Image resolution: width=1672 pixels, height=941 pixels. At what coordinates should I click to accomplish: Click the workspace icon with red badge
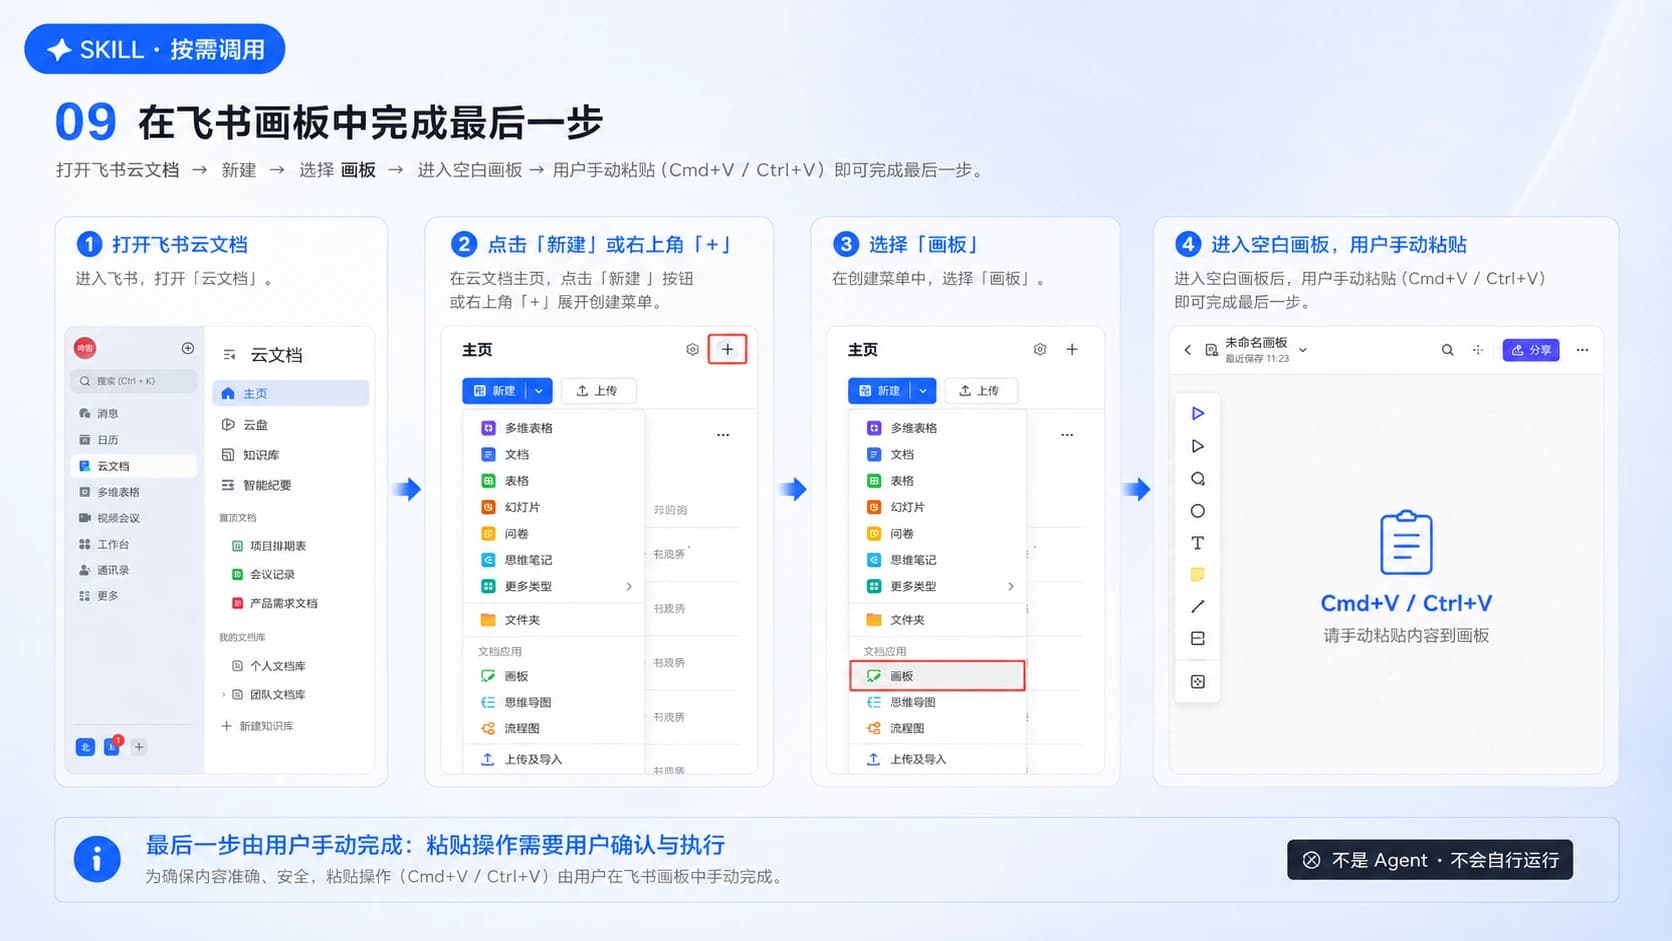(112, 746)
